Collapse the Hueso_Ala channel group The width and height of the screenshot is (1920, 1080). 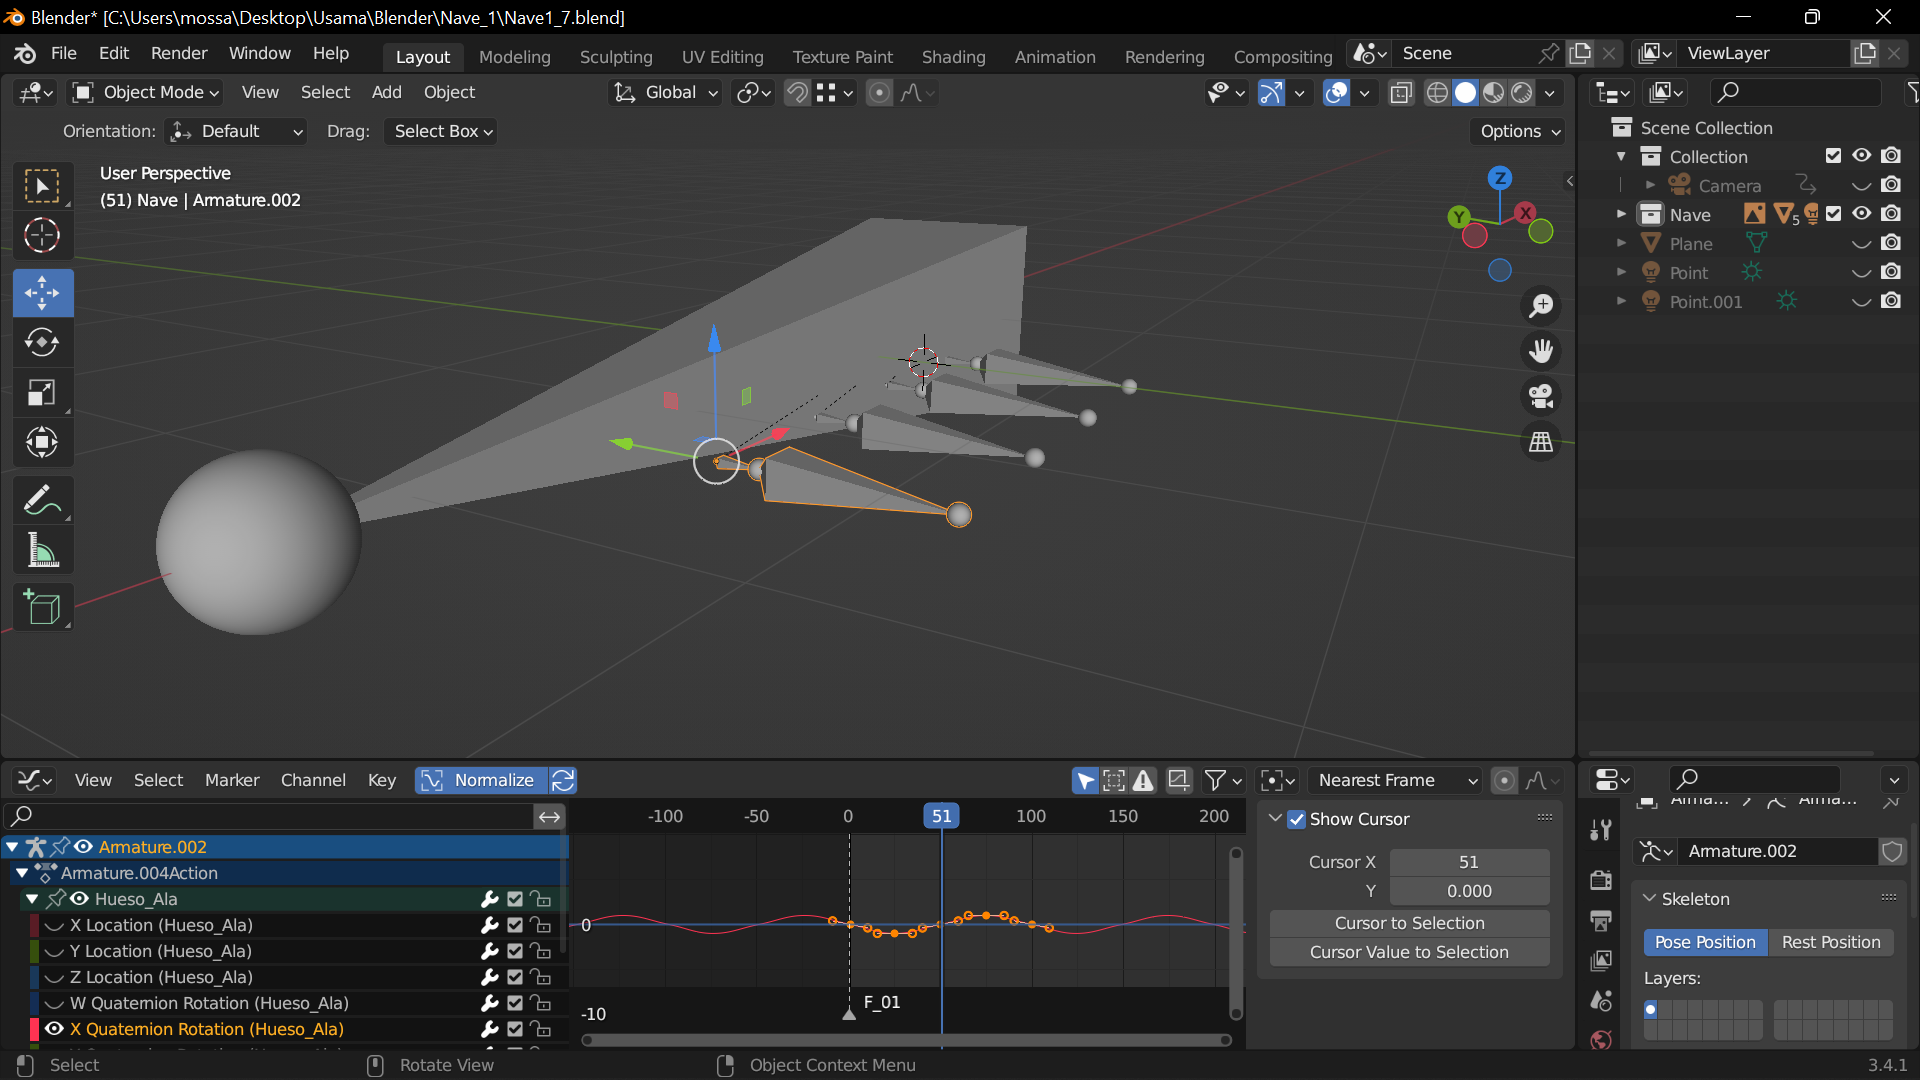pyautogui.click(x=32, y=899)
